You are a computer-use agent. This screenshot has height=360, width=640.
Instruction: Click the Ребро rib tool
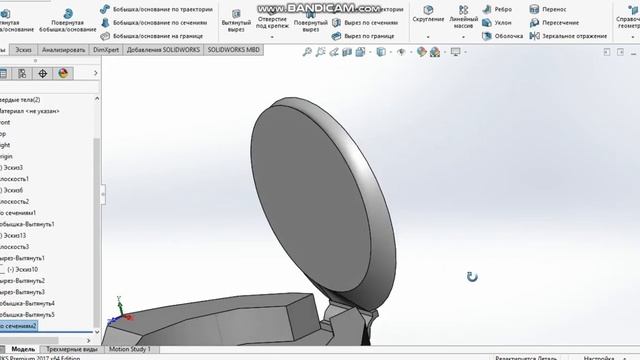(497, 9)
